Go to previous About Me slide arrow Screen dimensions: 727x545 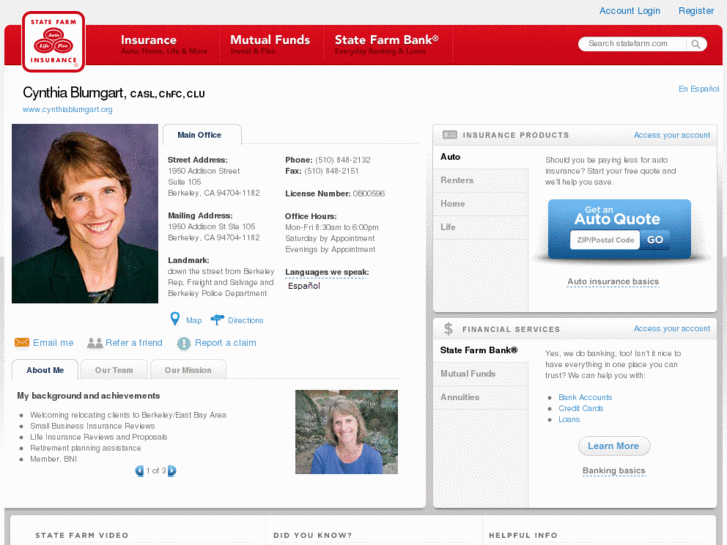pos(139,471)
